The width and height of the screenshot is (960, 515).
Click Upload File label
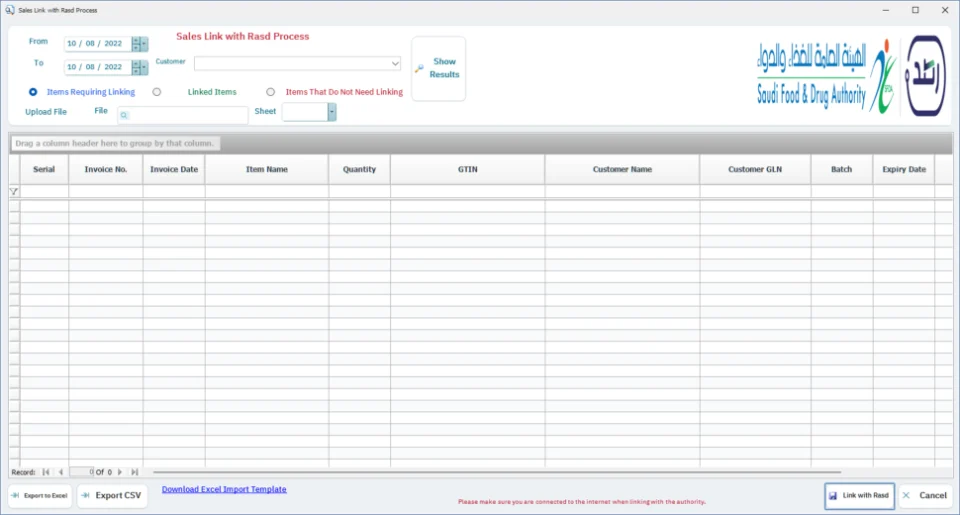click(46, 111)
